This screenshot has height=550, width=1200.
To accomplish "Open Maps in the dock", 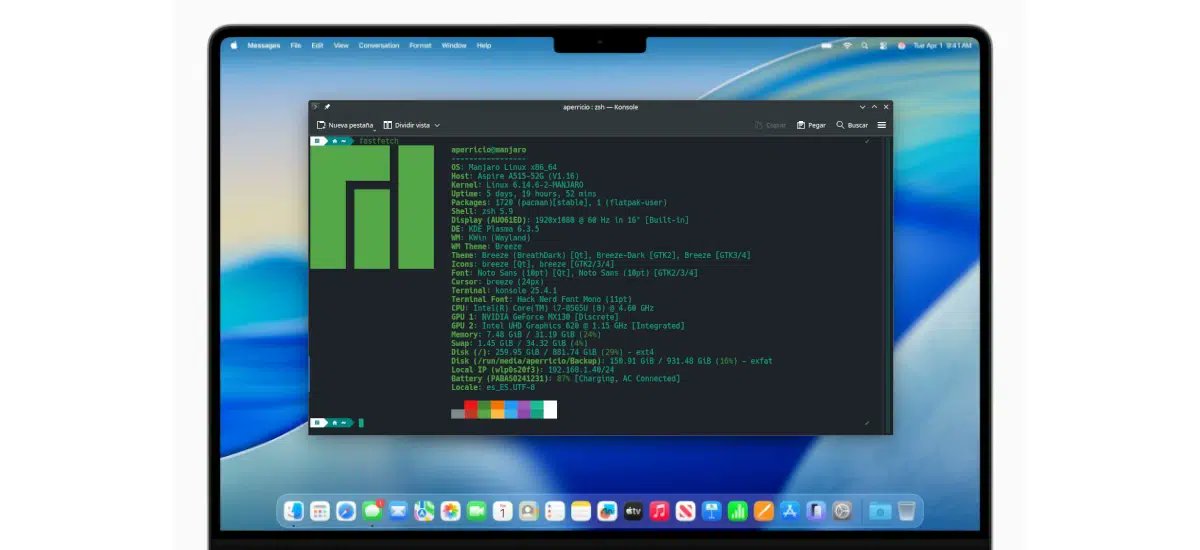I will tap(424, 511).
